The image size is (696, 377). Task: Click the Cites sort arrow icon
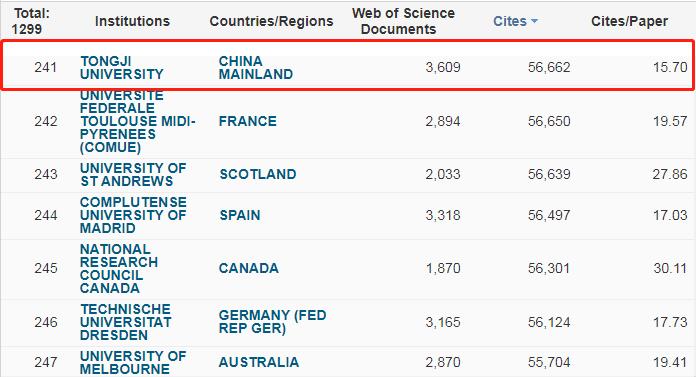click(x=534, y=21)
